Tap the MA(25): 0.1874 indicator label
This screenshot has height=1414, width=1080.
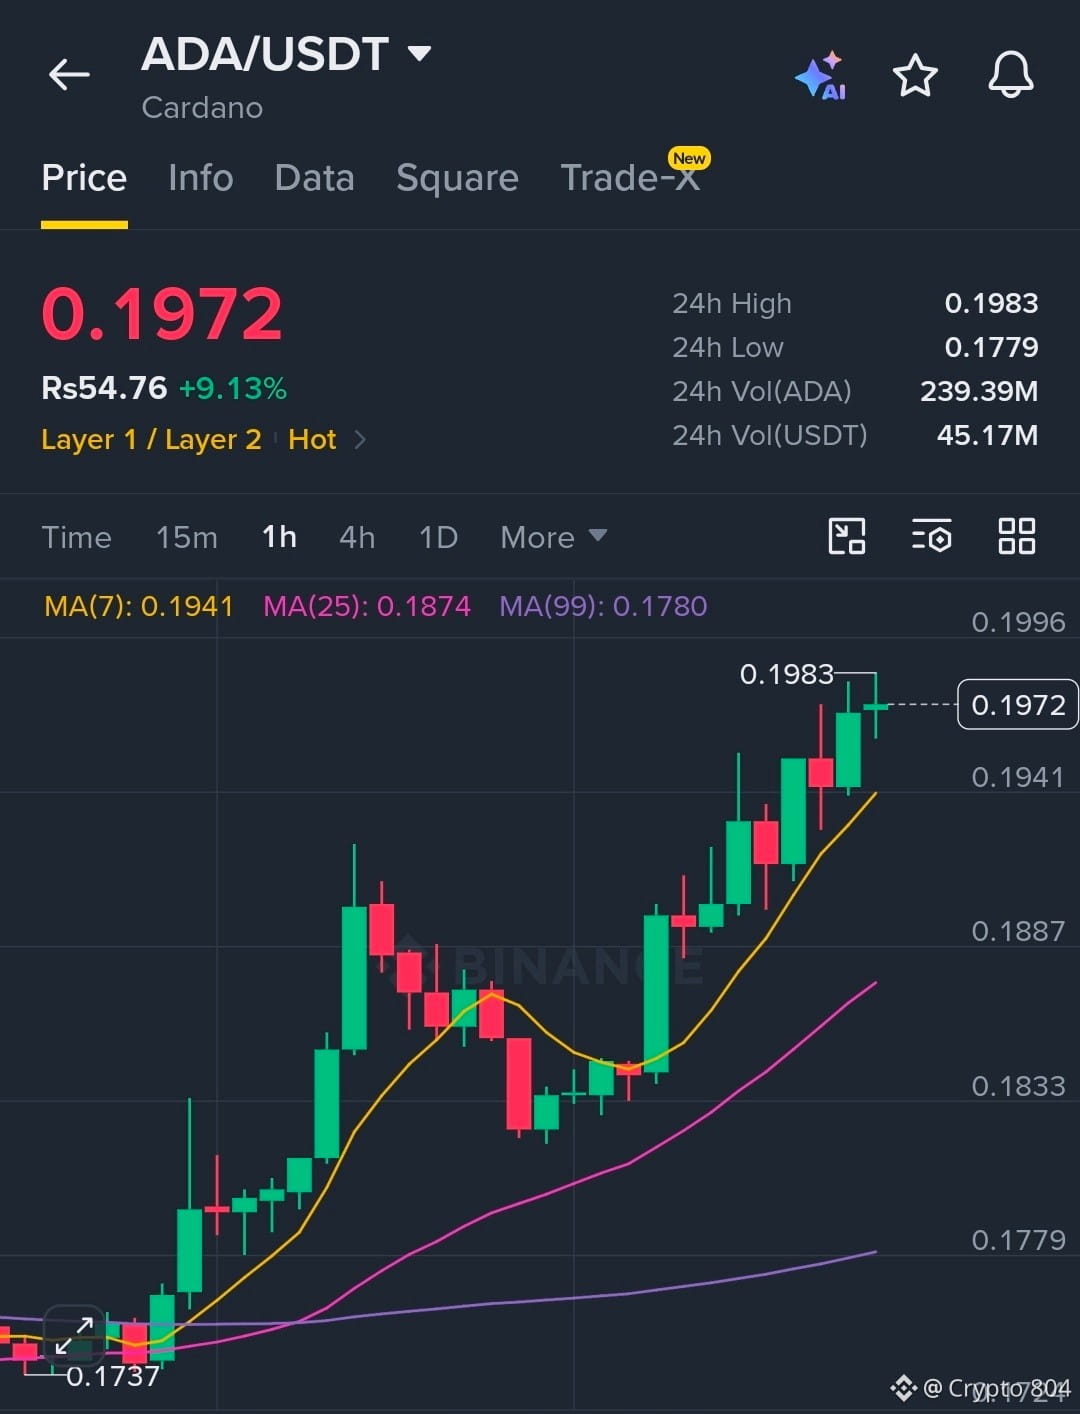pyautogui.click(x=367, y=606)
